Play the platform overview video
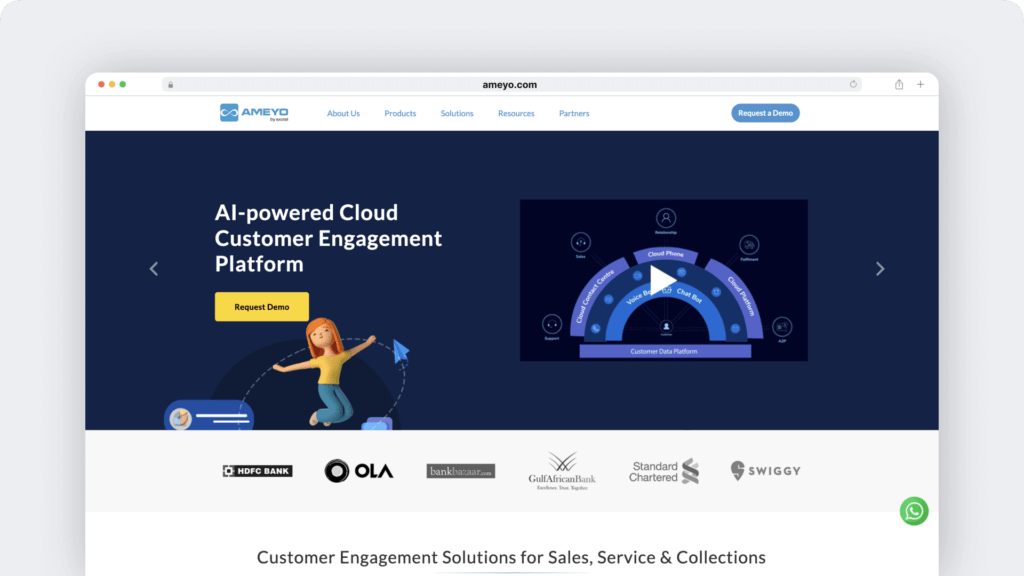Viewport: 1024px width, 576px height. (x=663, y=279)
